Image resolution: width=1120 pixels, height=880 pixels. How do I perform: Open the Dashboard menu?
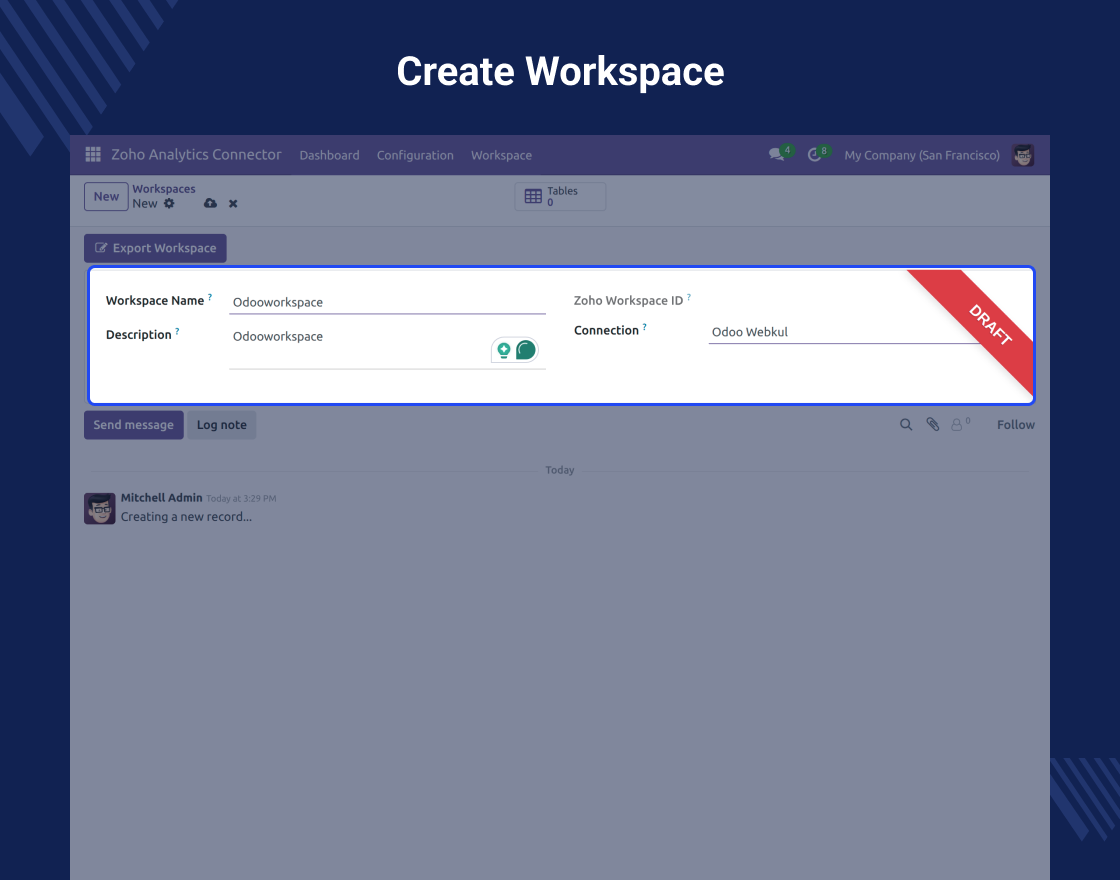329,155
